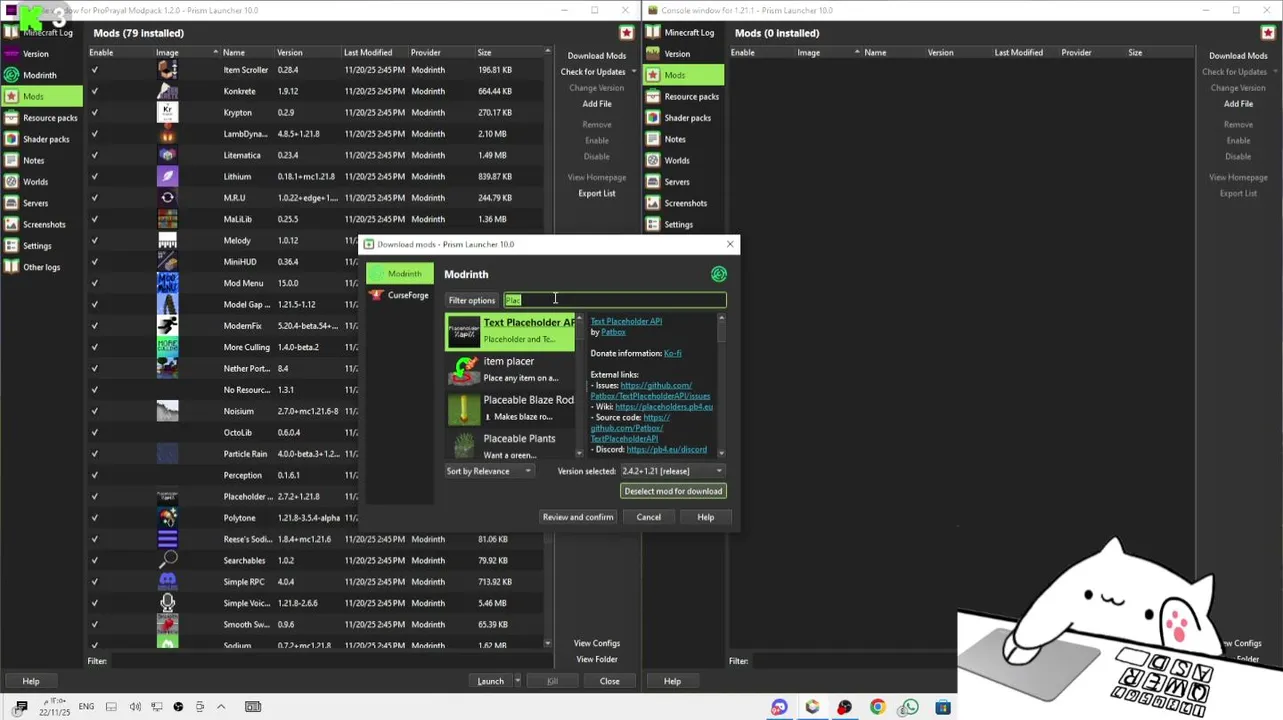
Task: Click star icon at top of ProPrayal window
Action: pyautogui.click(x=626, y=33)
